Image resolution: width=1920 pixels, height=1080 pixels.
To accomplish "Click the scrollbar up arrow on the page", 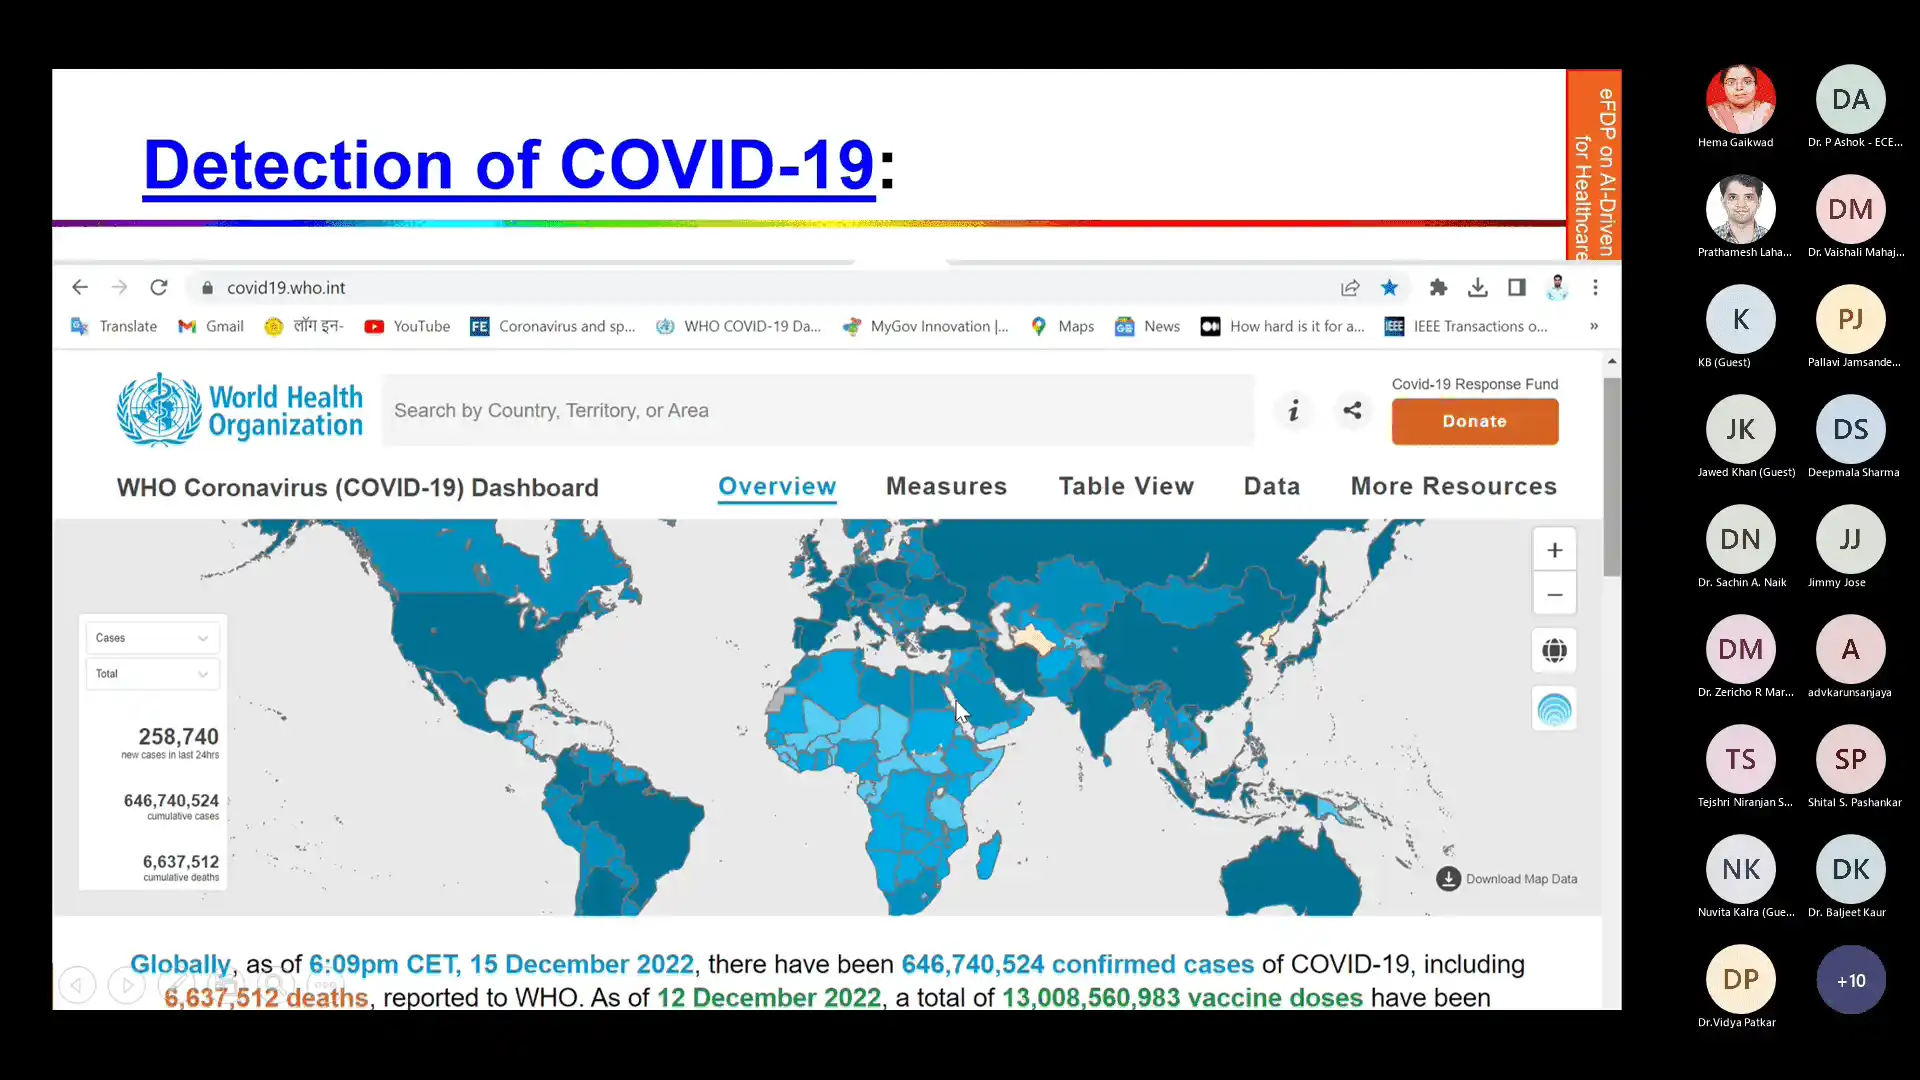I will click(x=1611, y=361).
